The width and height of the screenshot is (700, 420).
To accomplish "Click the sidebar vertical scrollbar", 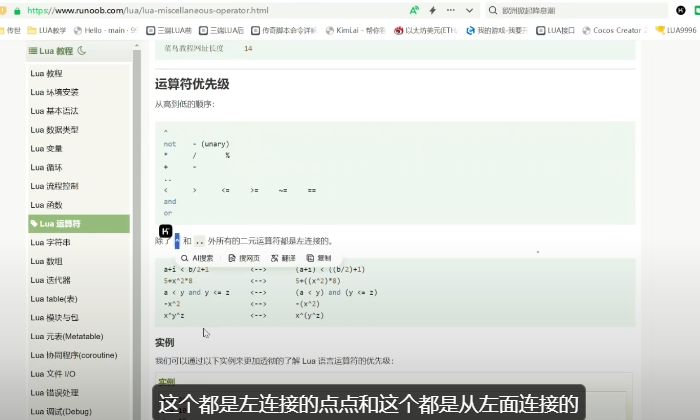I will tap(137, 200).
